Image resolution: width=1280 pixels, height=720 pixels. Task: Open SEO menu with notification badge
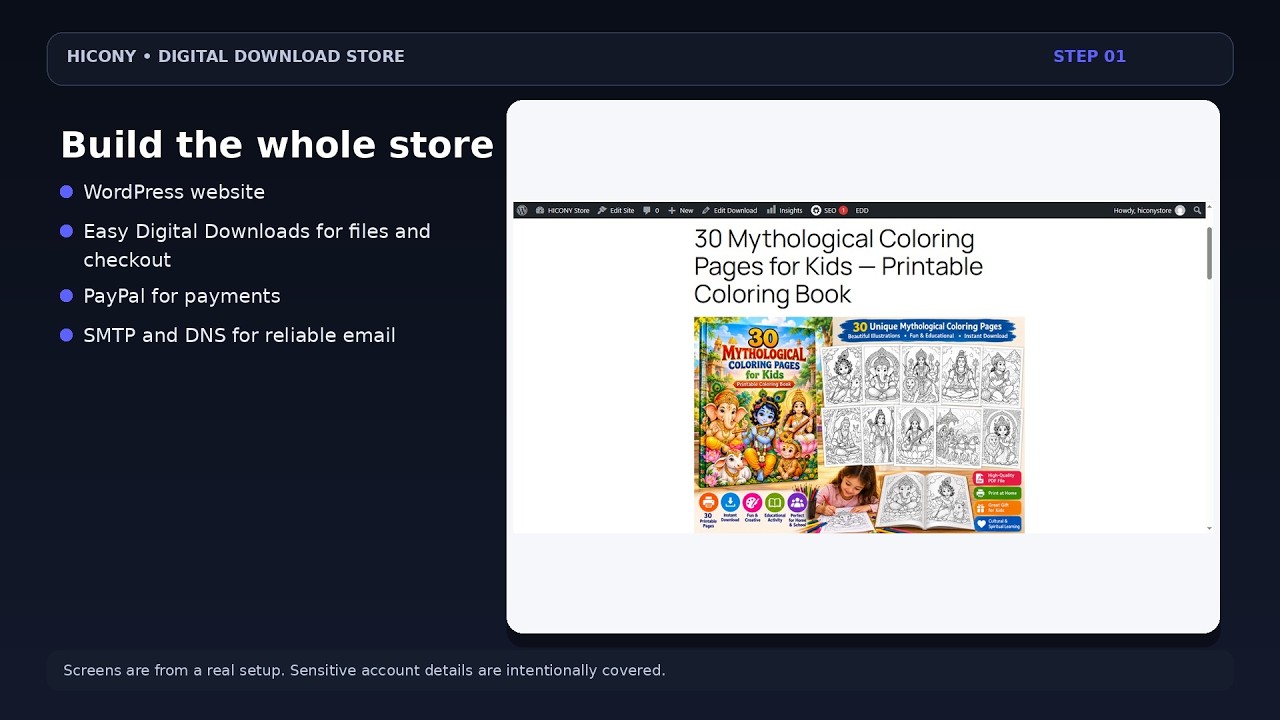coord(829,210)
